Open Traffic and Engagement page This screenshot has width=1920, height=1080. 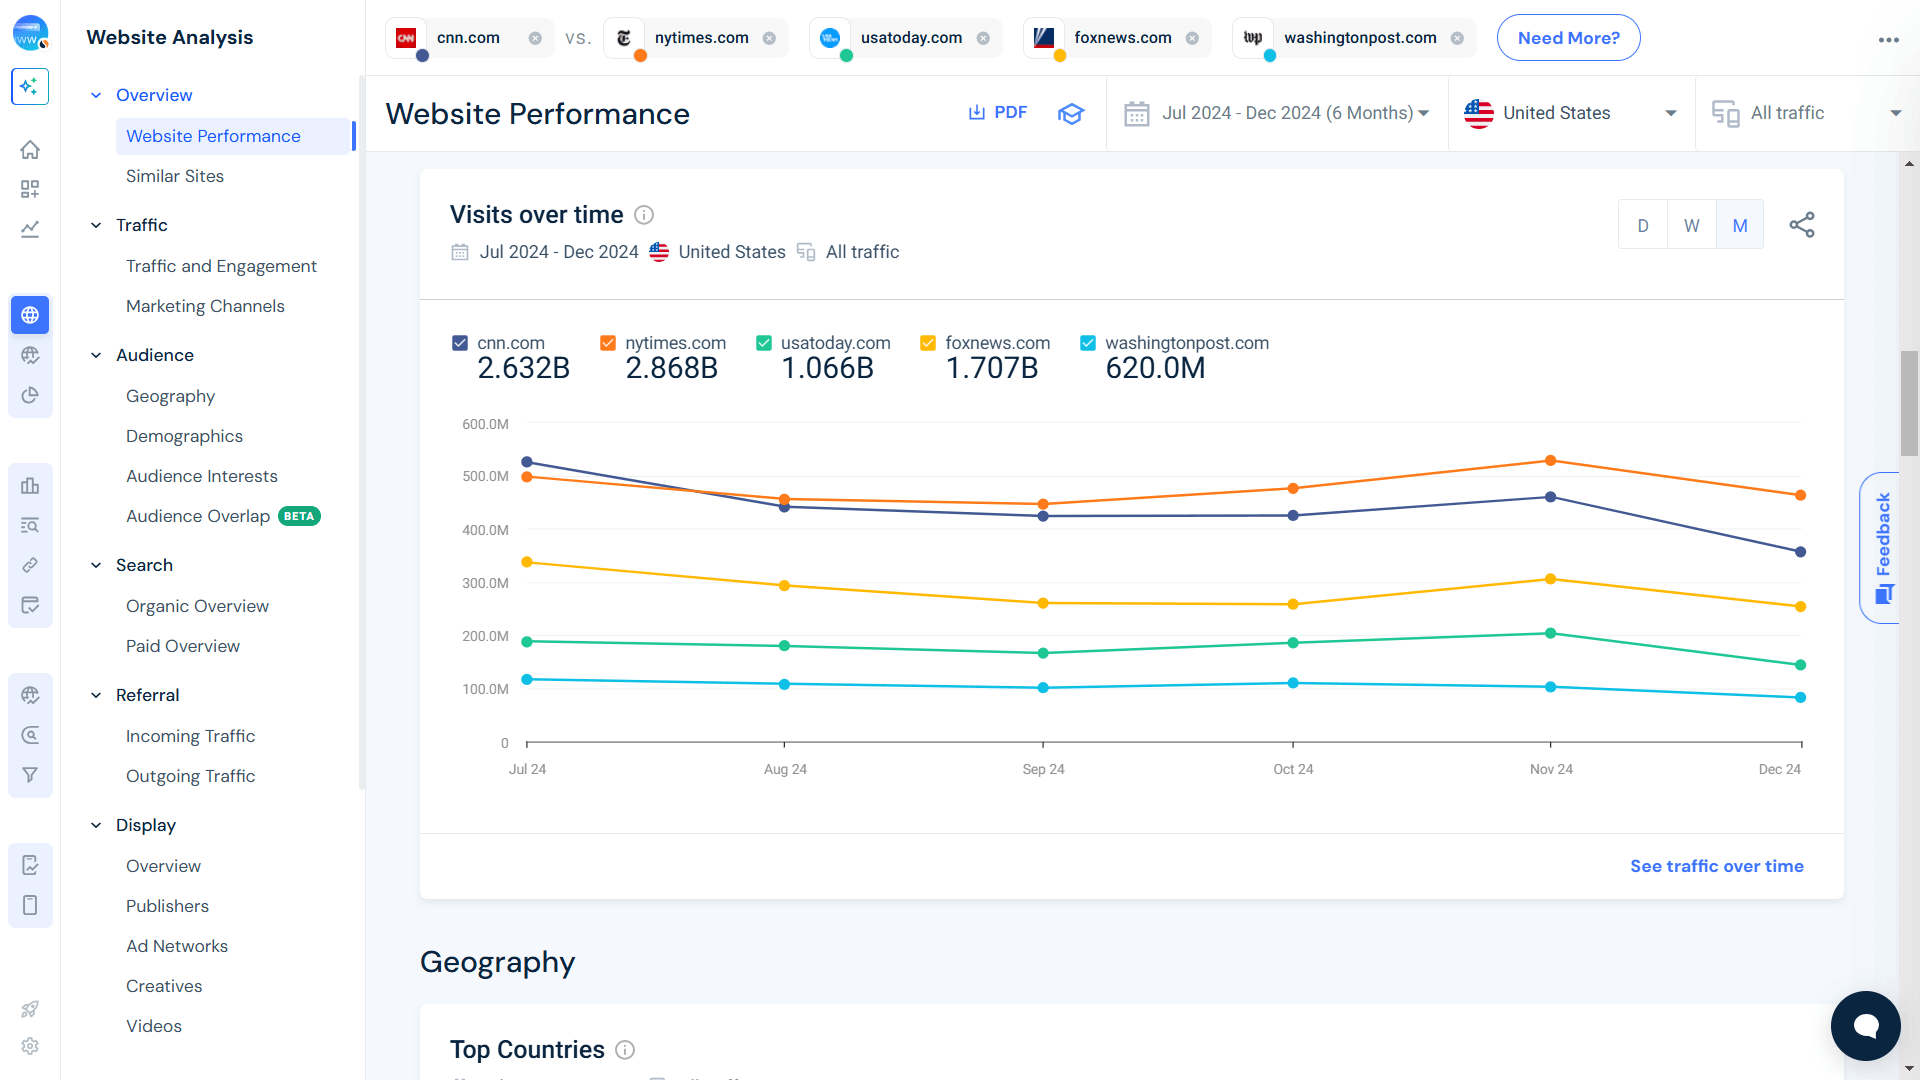[221, 266]
